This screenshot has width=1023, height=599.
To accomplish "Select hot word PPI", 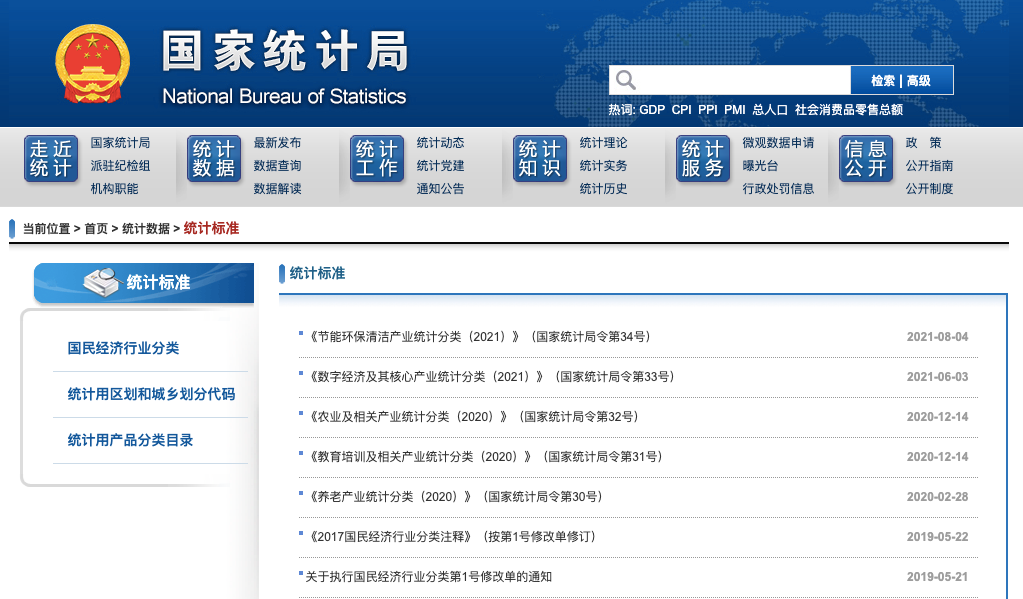I will pyautogui.click(x=708, y=110).
